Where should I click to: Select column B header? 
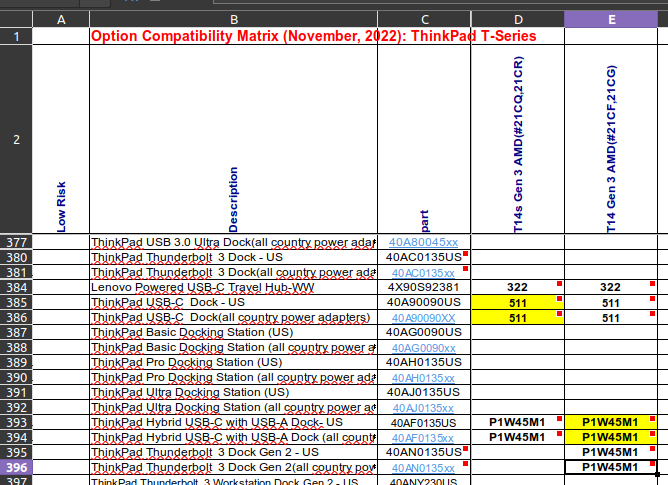[233, 20]
